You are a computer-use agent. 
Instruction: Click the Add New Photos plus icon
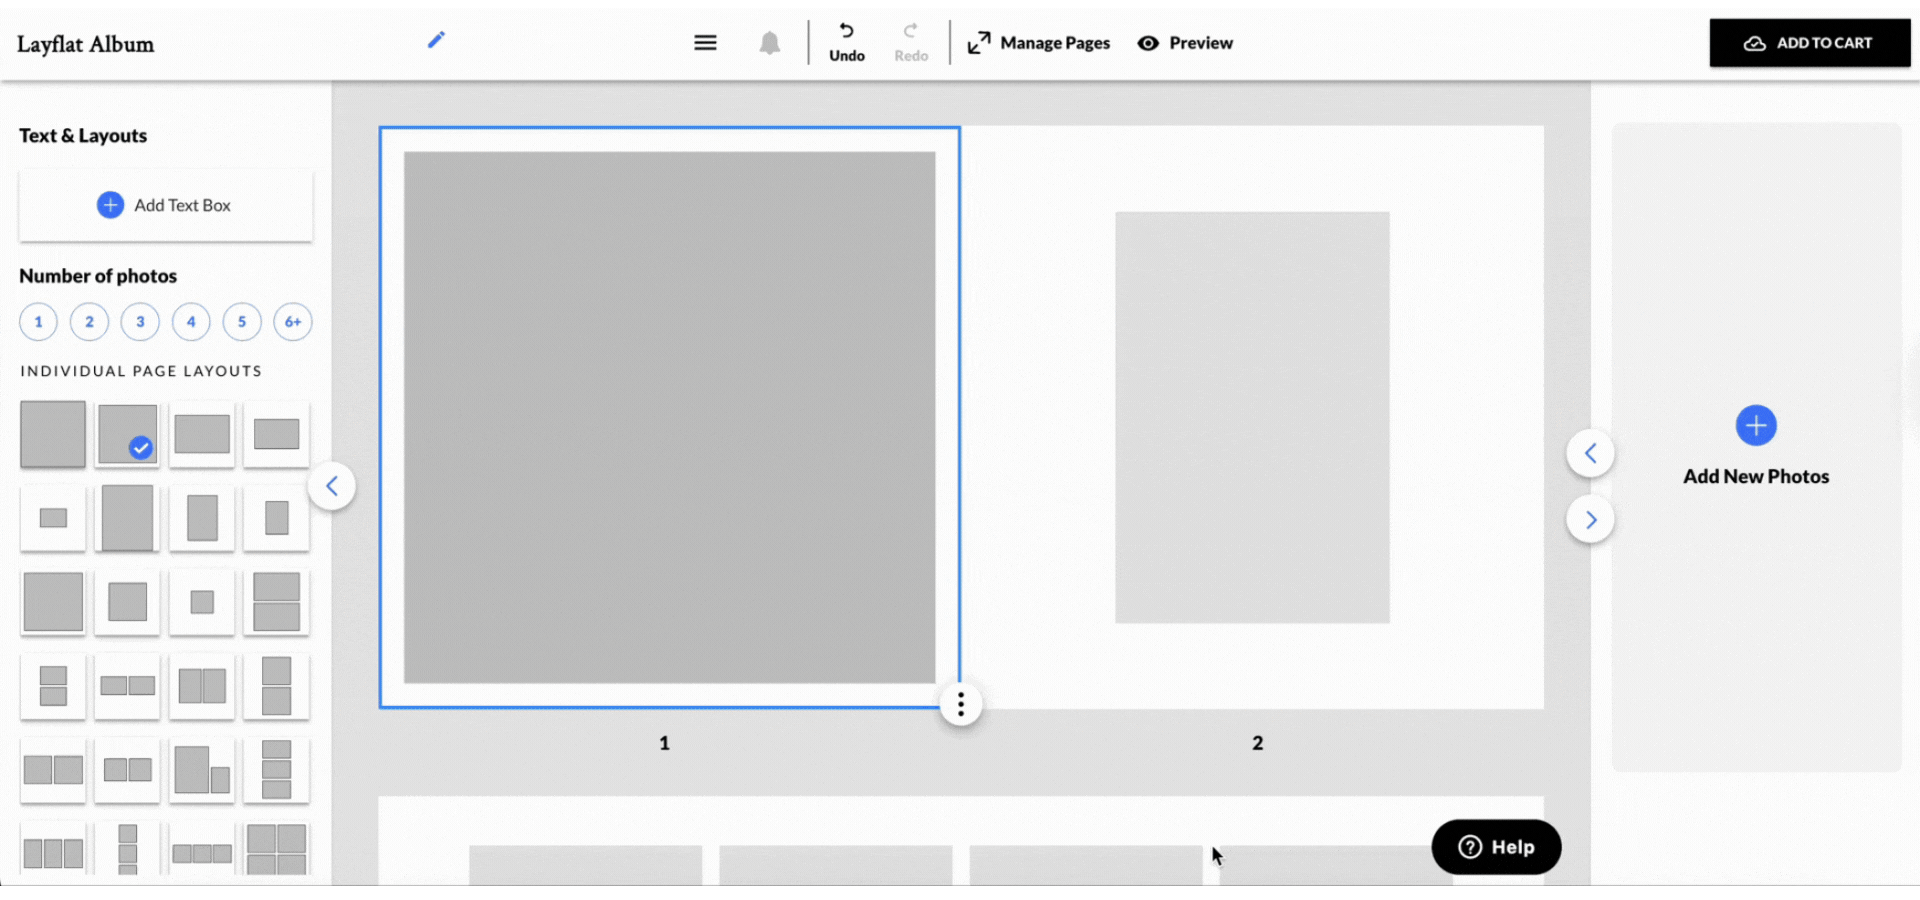(x=1756, y=424)
